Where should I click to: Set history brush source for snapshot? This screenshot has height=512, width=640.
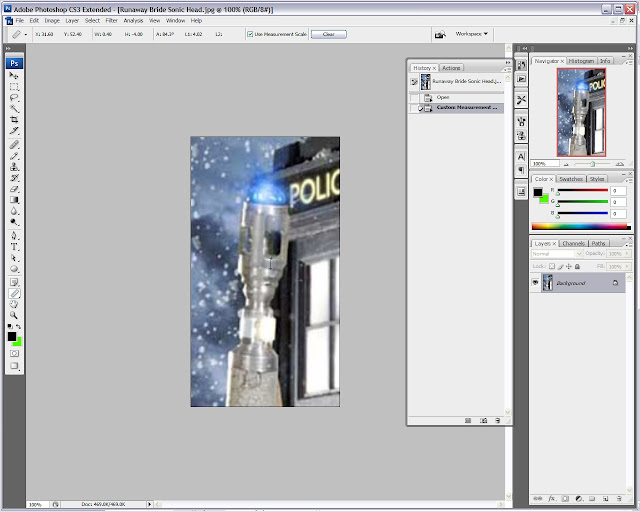(x=414, y=82)
